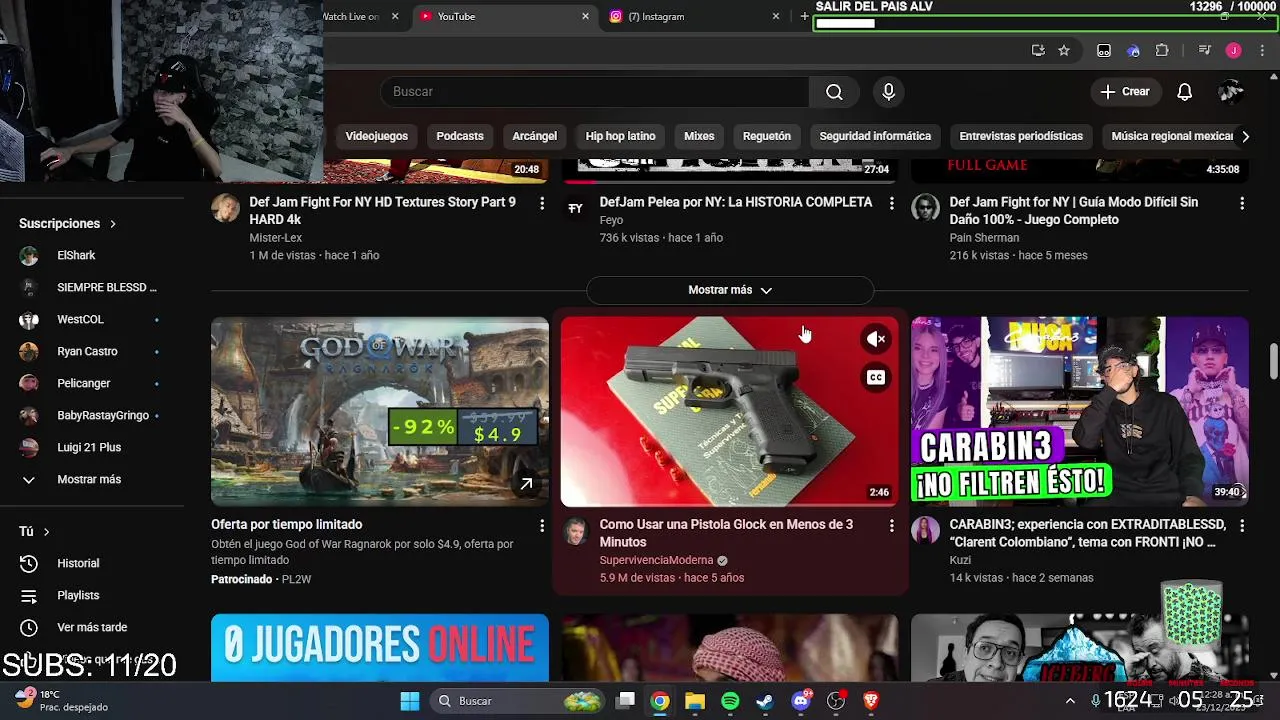1280x720 pixels.
Task: Close the YouTube browser tab
Action: point(586,16)
